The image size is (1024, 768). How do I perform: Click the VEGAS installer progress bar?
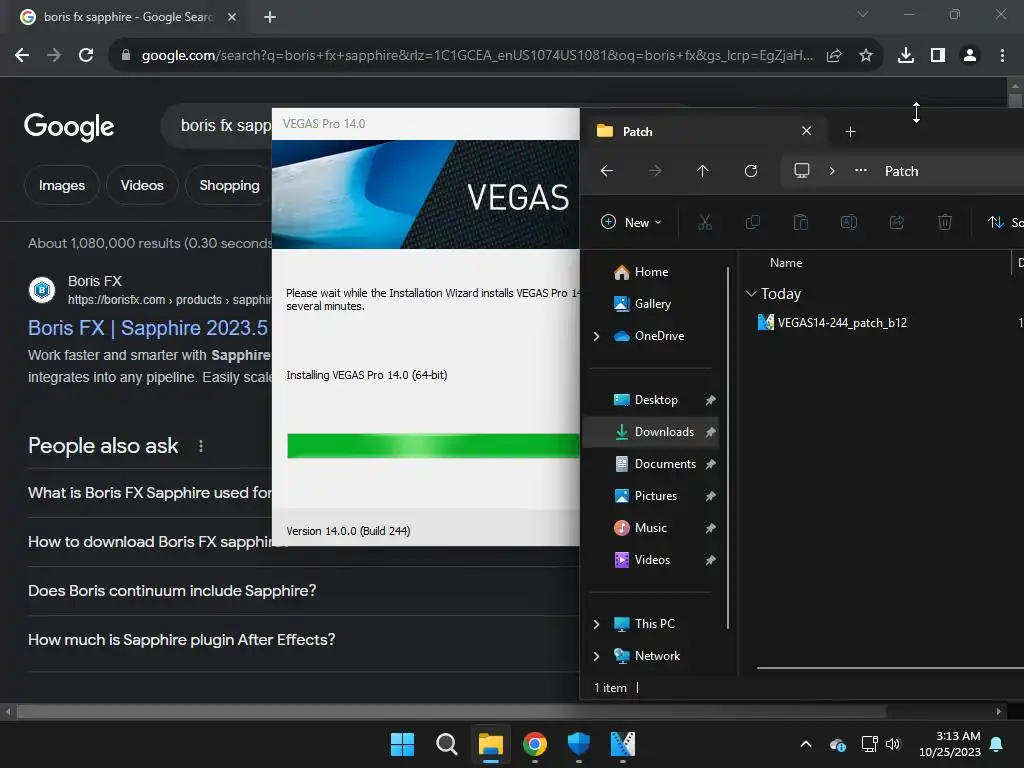432,445
